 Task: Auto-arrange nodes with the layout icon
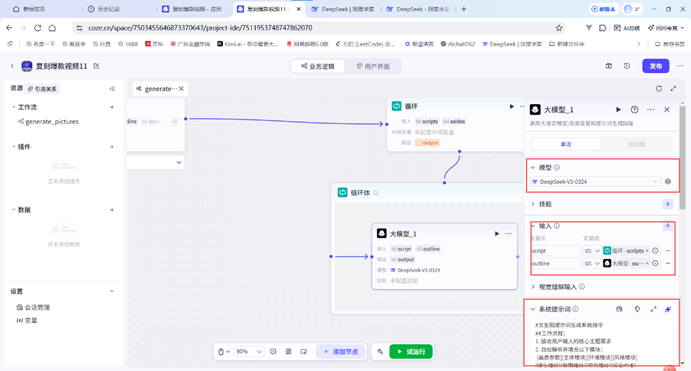pos(288,352)
